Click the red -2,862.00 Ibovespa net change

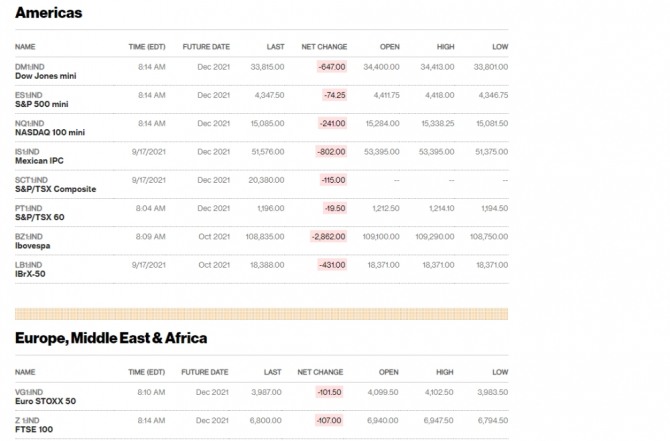click(328, 237)
